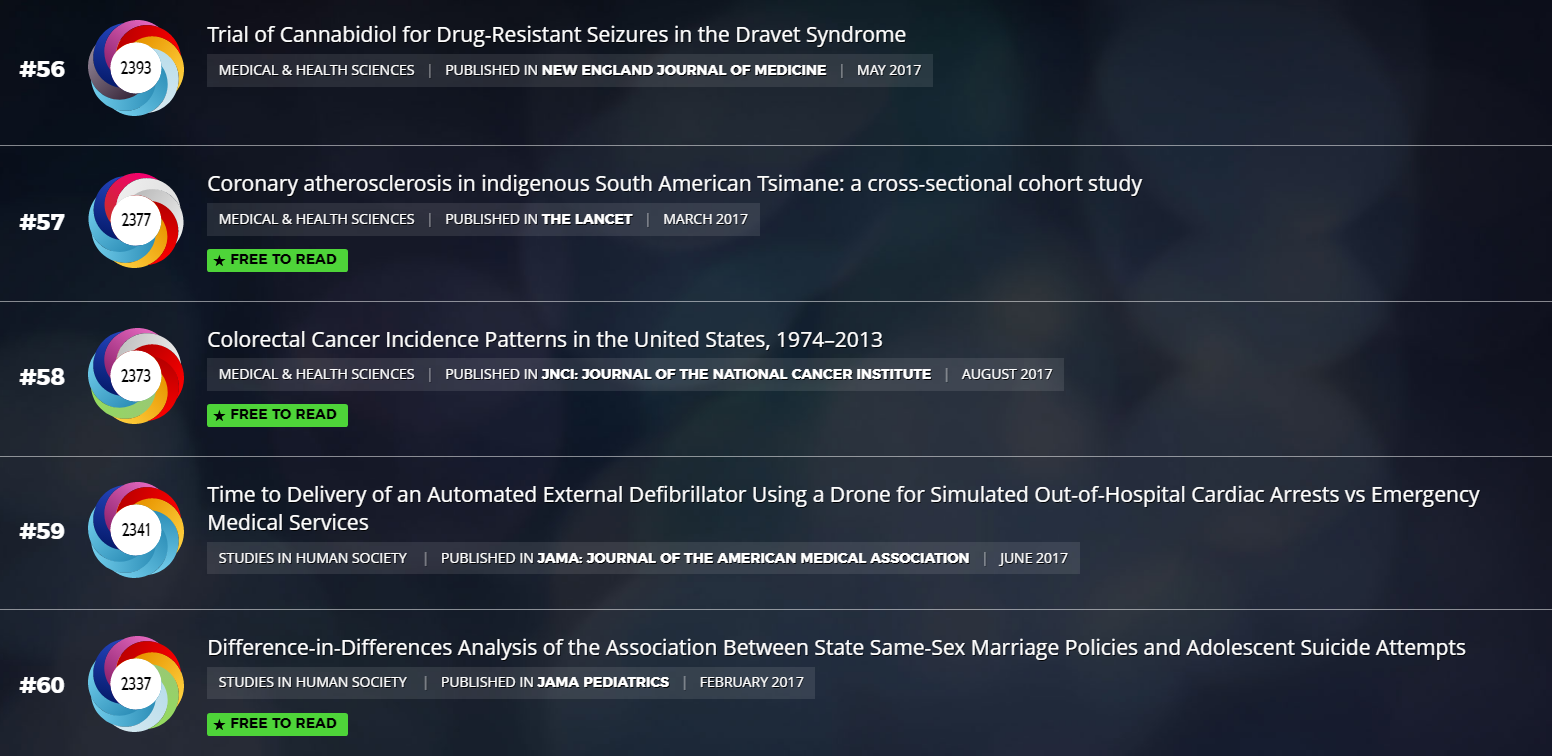Open the Altmetric donut badge scoring 2341
Screen dimensions: 1552x756
pyautogui.click(x=136, y=530)
